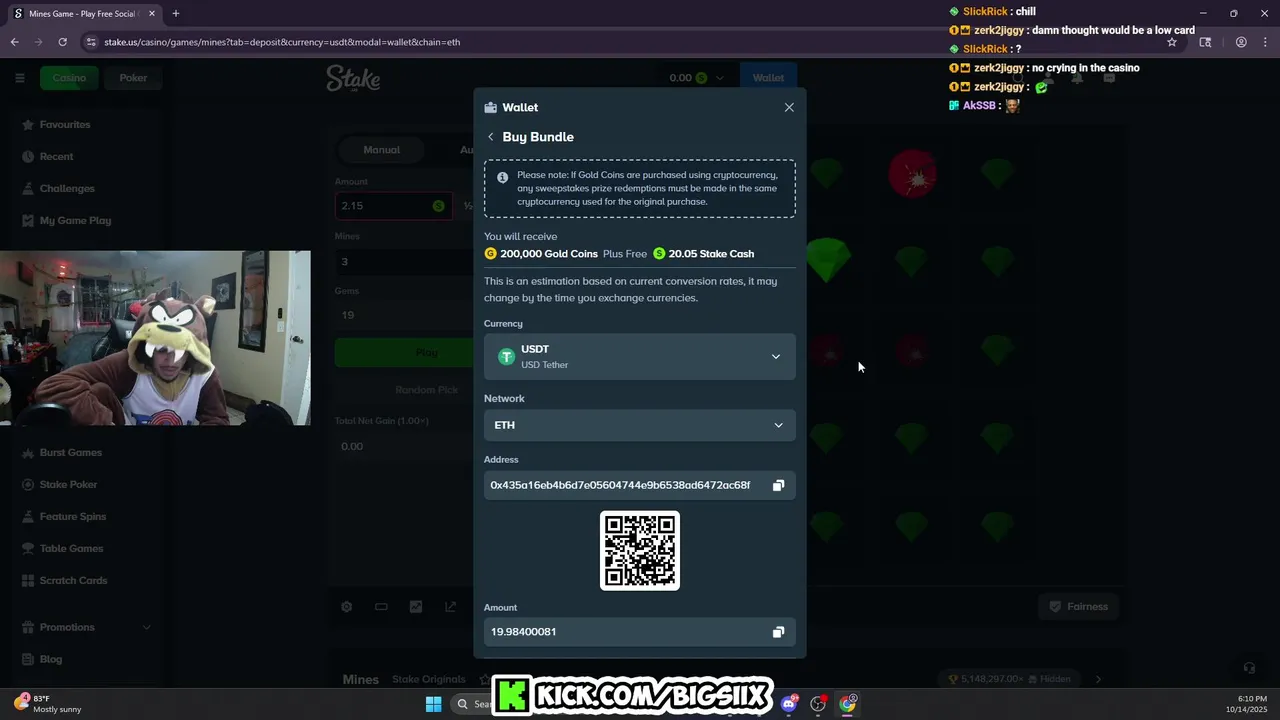Close the Mines Game browser tab
The image size is (1280, 720).
point(152,14)
